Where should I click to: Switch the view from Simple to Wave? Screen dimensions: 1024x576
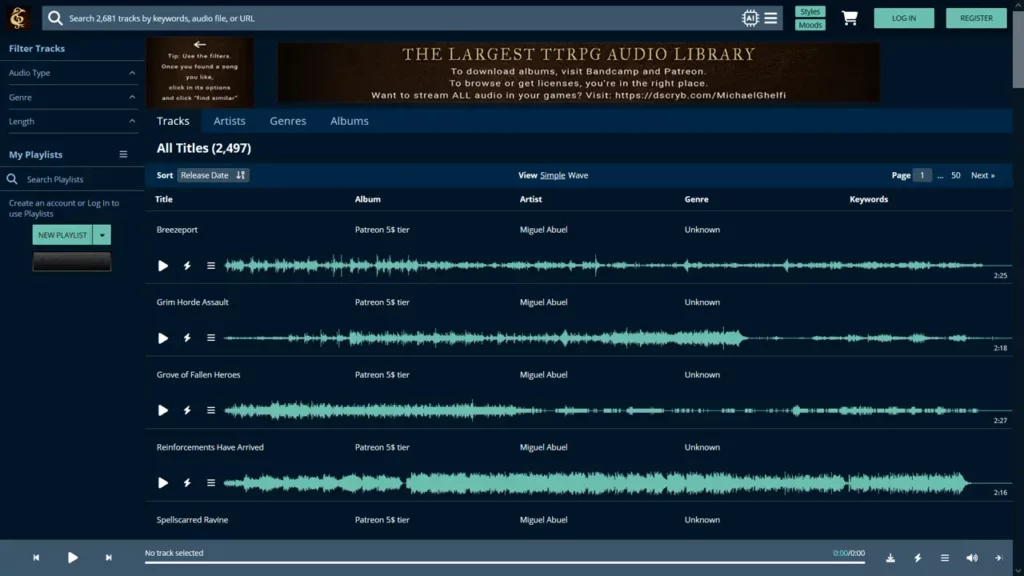click(x=578, y=174)
